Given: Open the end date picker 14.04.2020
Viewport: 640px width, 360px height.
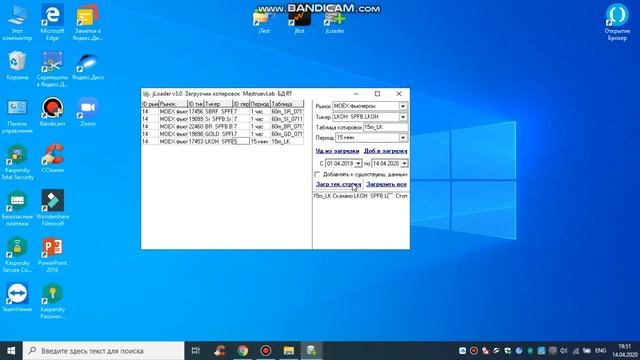Looking at the screenshot, I should (404, 163).
